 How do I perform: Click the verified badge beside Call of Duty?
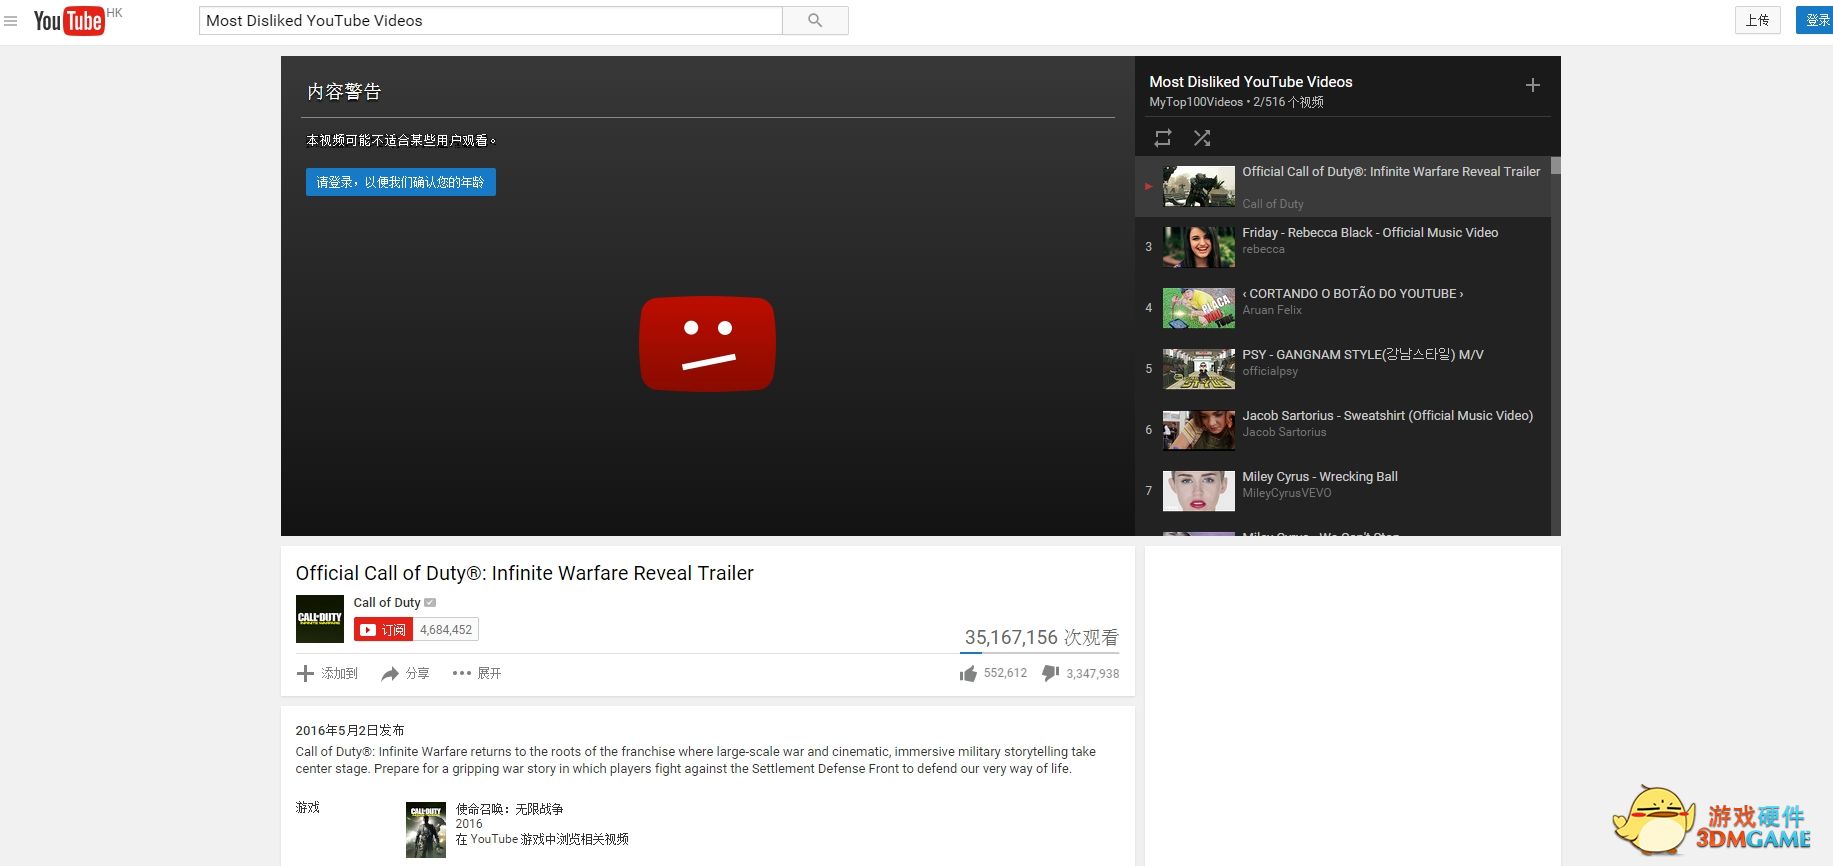[430, 603]
